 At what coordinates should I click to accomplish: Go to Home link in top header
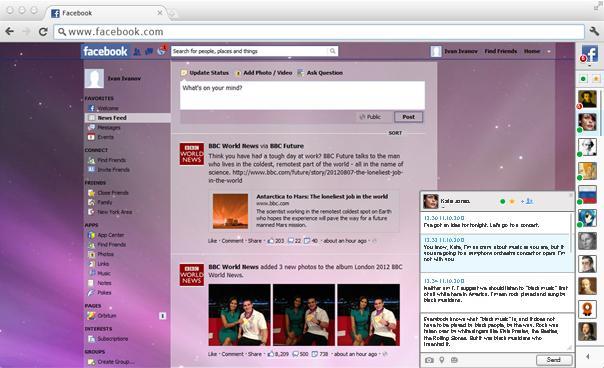[532, 51]
